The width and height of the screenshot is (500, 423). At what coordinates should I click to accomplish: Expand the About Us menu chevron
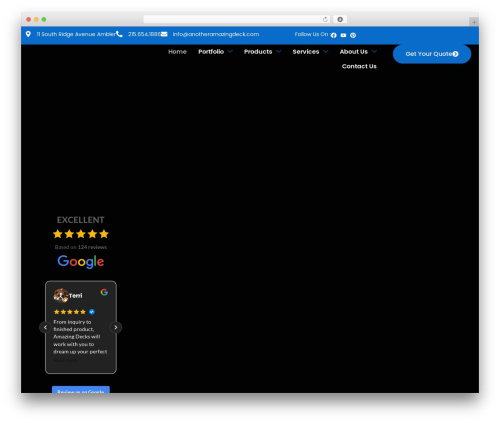374,51
